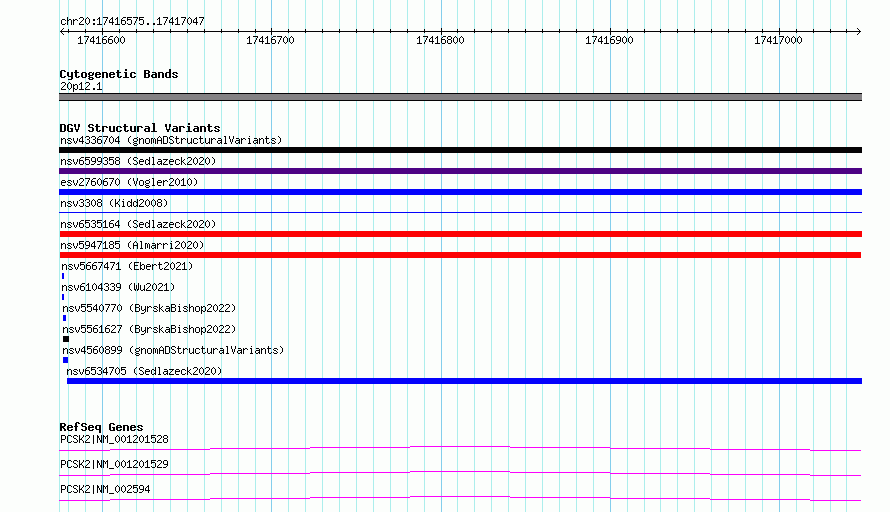
Task: Click ruler position 17417000
Action: click(778, 40)
